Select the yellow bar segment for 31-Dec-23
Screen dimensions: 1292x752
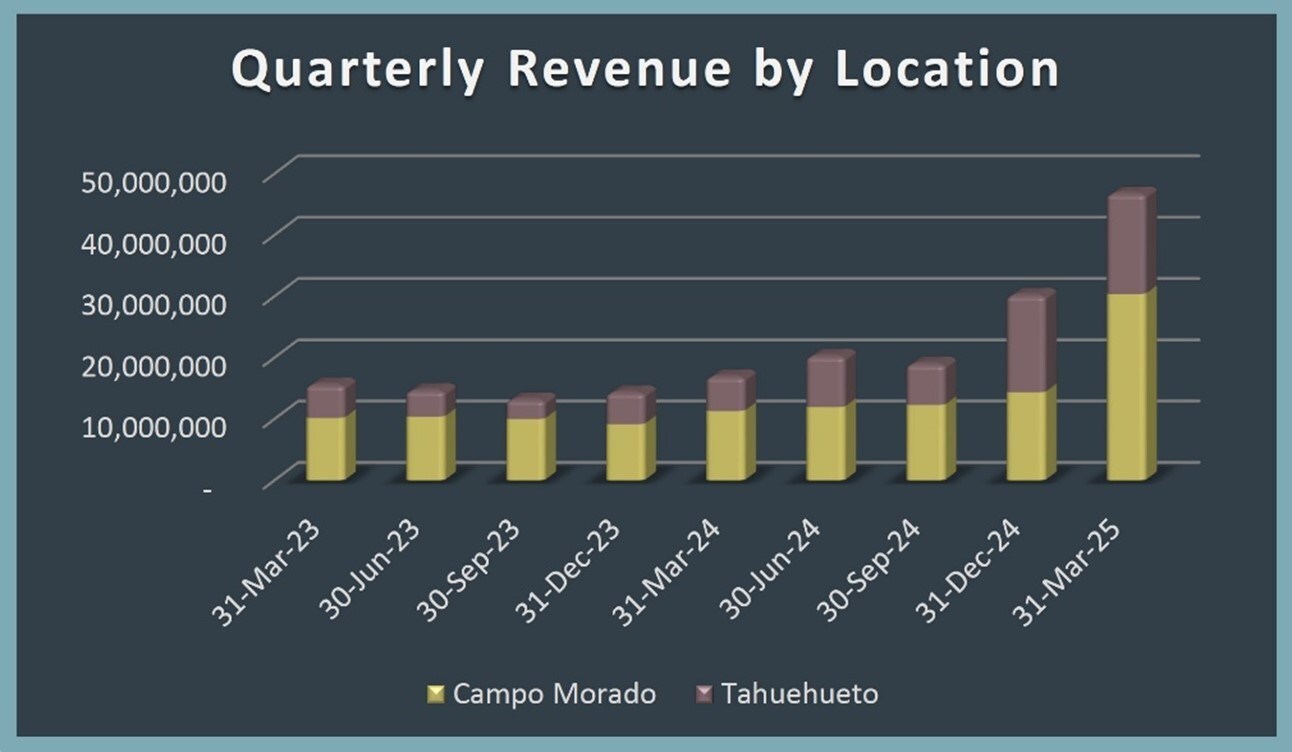click(627, 452)
